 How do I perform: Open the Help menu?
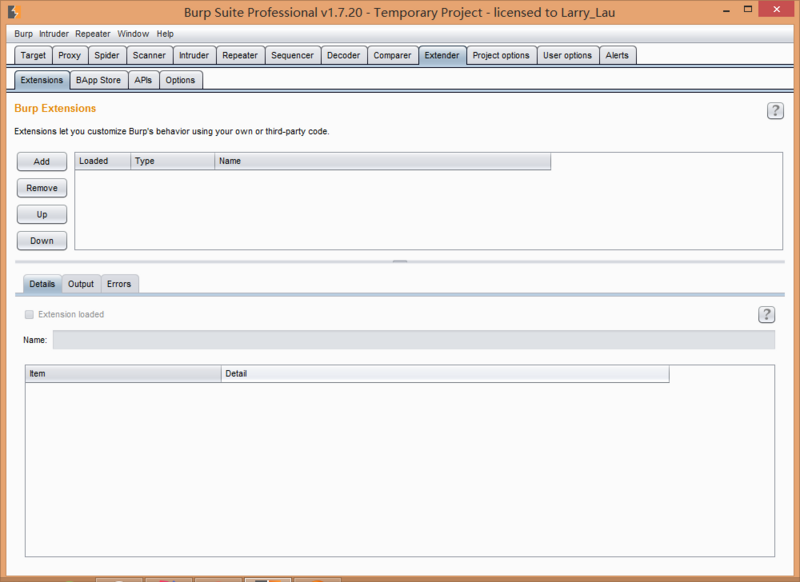point(165,34)
